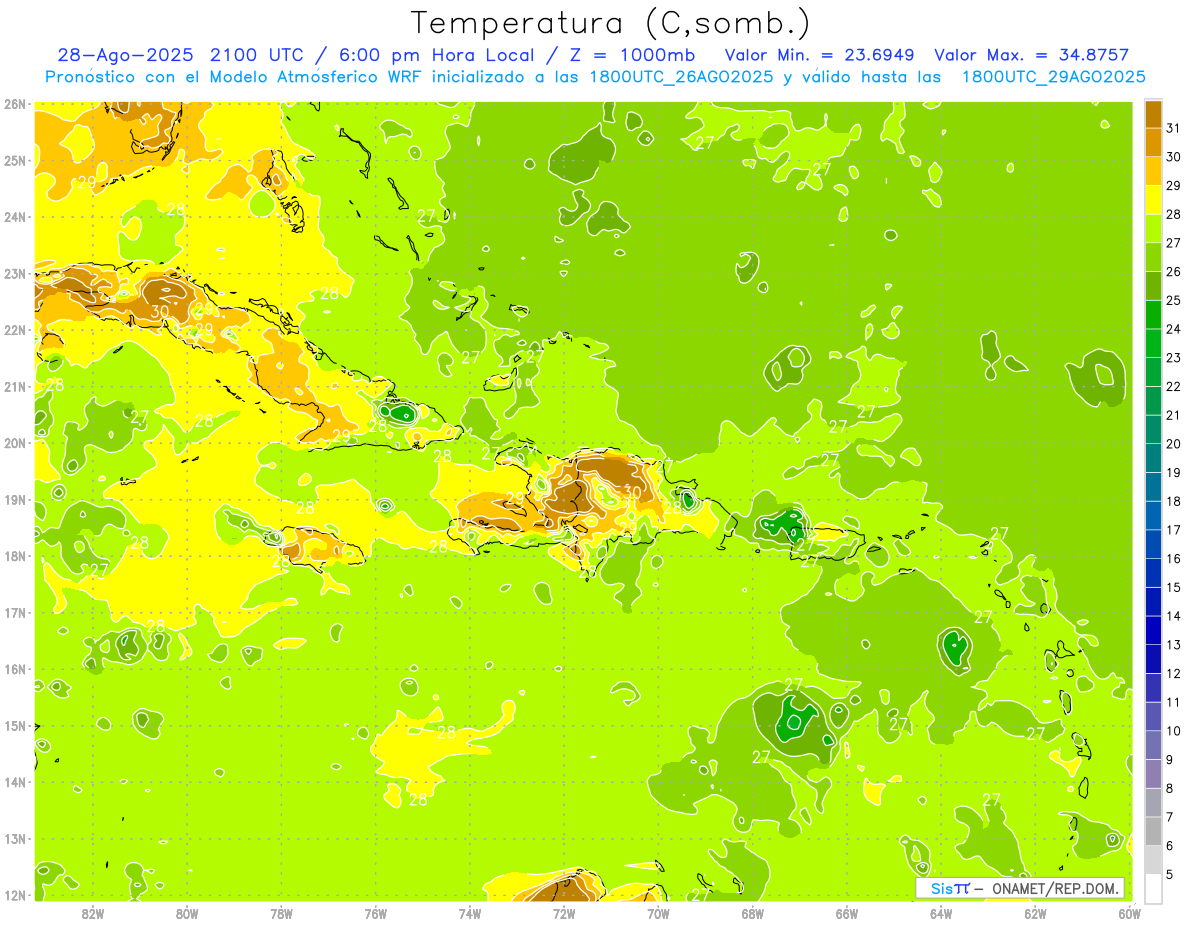The image size is (1200, 927).
Task: Click the color scale value 16
Action: pos(1174,559)
